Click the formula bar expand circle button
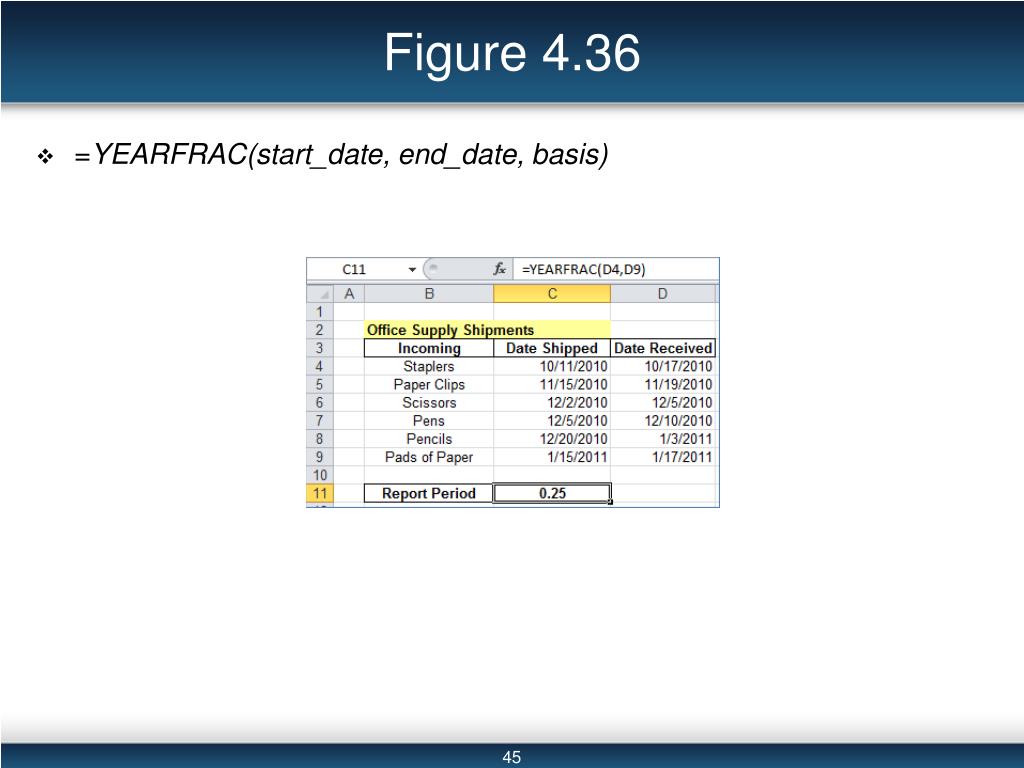The image size is (1024, 768). 434,268
